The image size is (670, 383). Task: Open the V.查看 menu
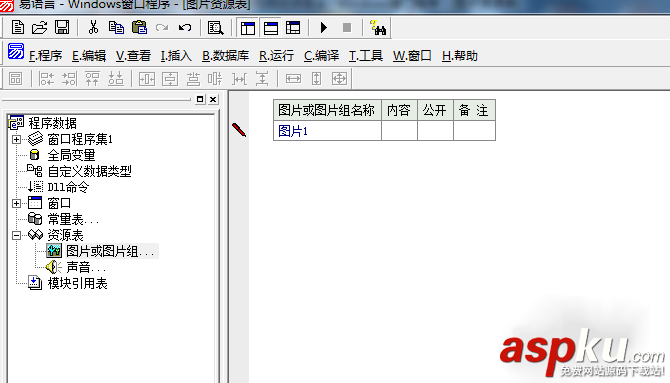click(x=133, y=56)
